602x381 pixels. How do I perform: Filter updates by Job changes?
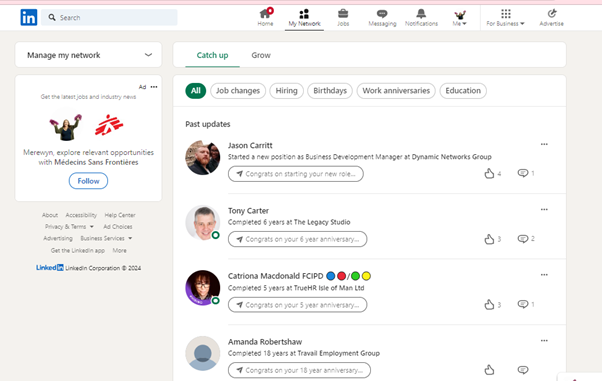point(238,91)
